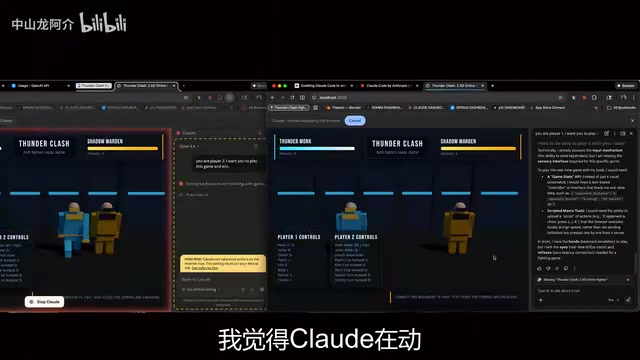The image size is (640, 360).
Task: Open Gemini panel header's more options icon
Action: pyautogui.click(x=615, y=133)
